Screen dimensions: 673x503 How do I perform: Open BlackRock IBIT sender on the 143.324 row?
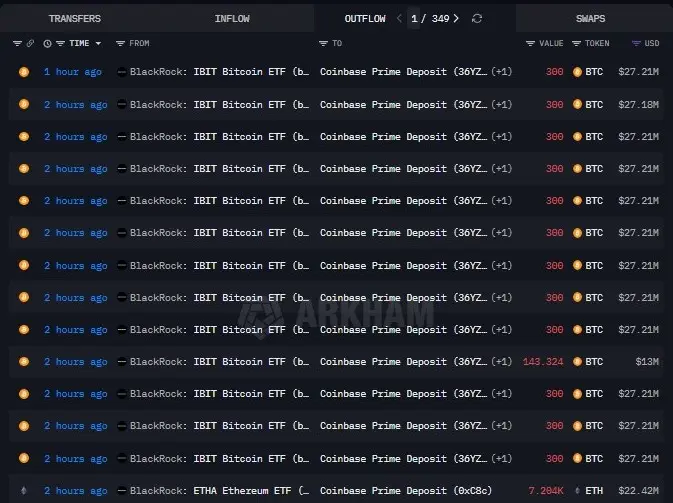219,361
